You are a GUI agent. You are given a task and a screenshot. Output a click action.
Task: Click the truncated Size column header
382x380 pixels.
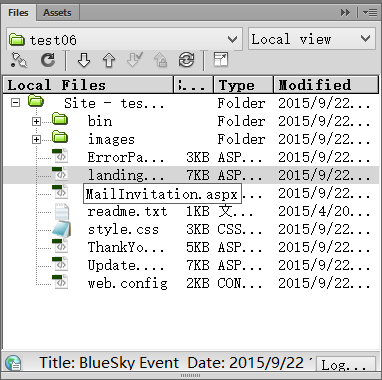193,85
